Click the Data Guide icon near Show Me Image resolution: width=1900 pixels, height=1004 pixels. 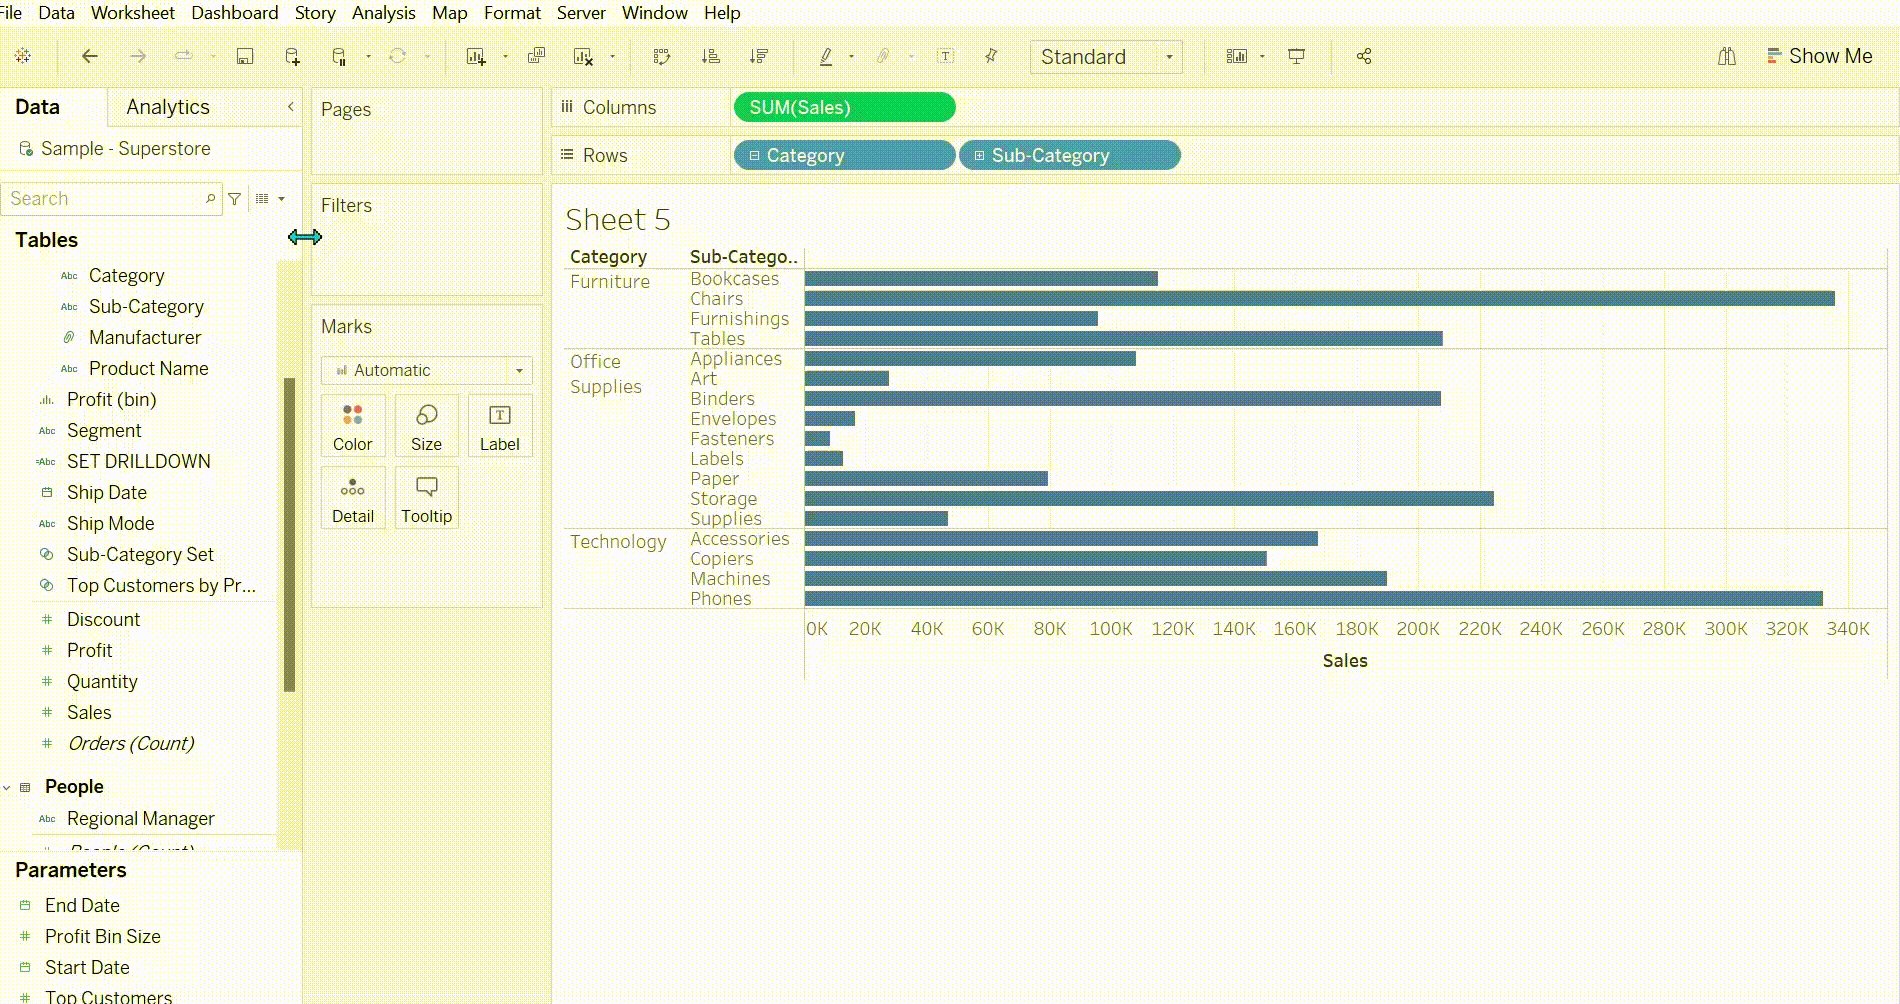(1727, 56)
